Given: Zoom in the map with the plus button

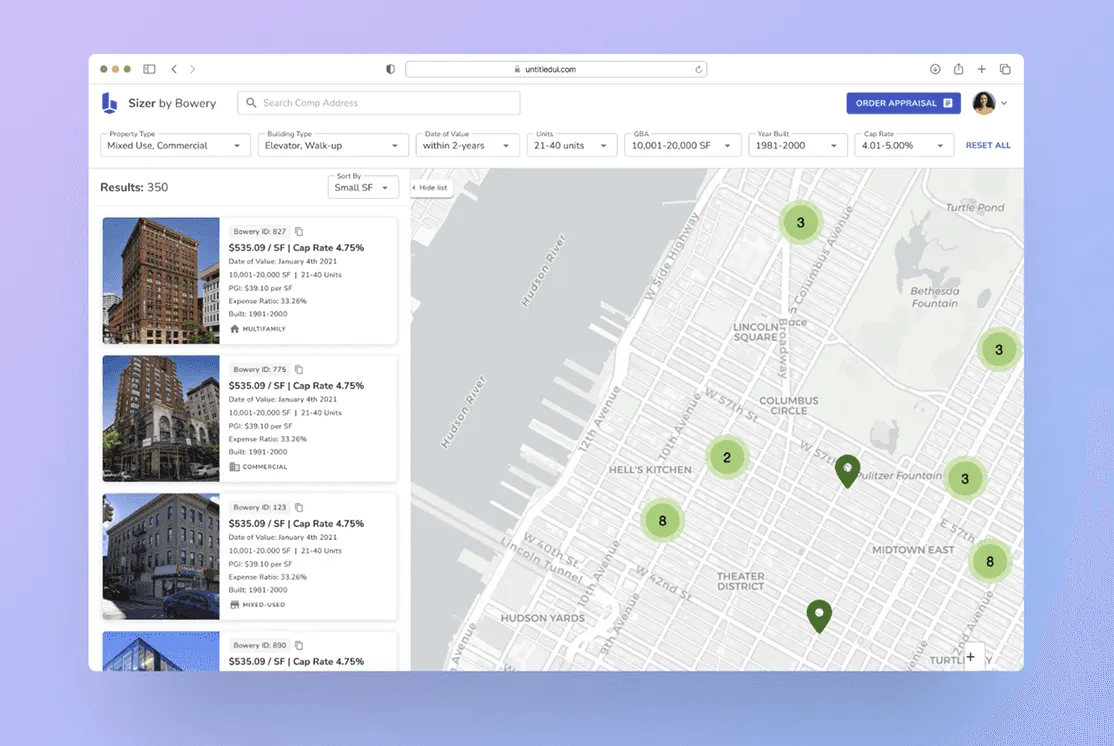Looking at the screenshot, I should coord(970,657).
